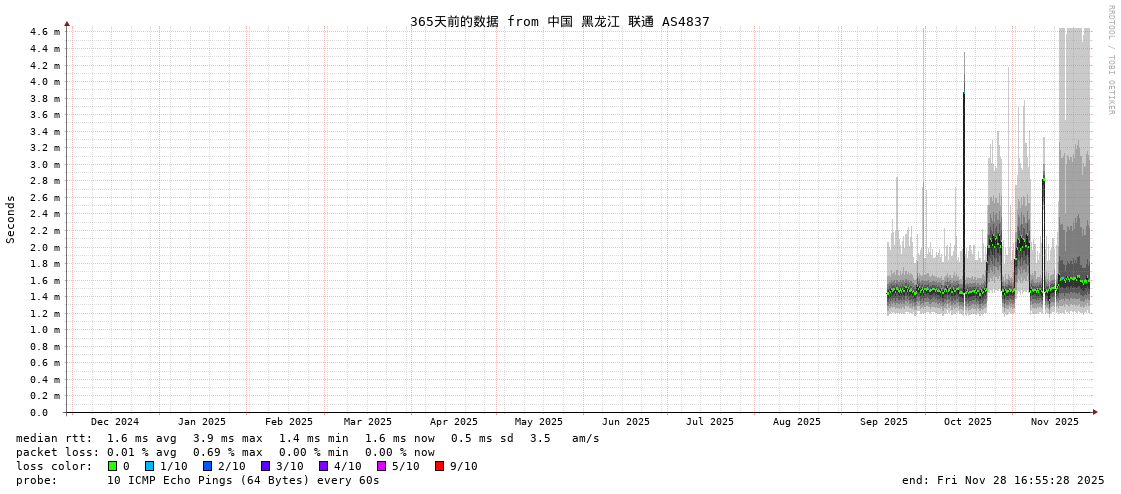Viewport: 1121px width, 494px height.
Task: Click the median rtt statistics line
Action: click(307, 438)
